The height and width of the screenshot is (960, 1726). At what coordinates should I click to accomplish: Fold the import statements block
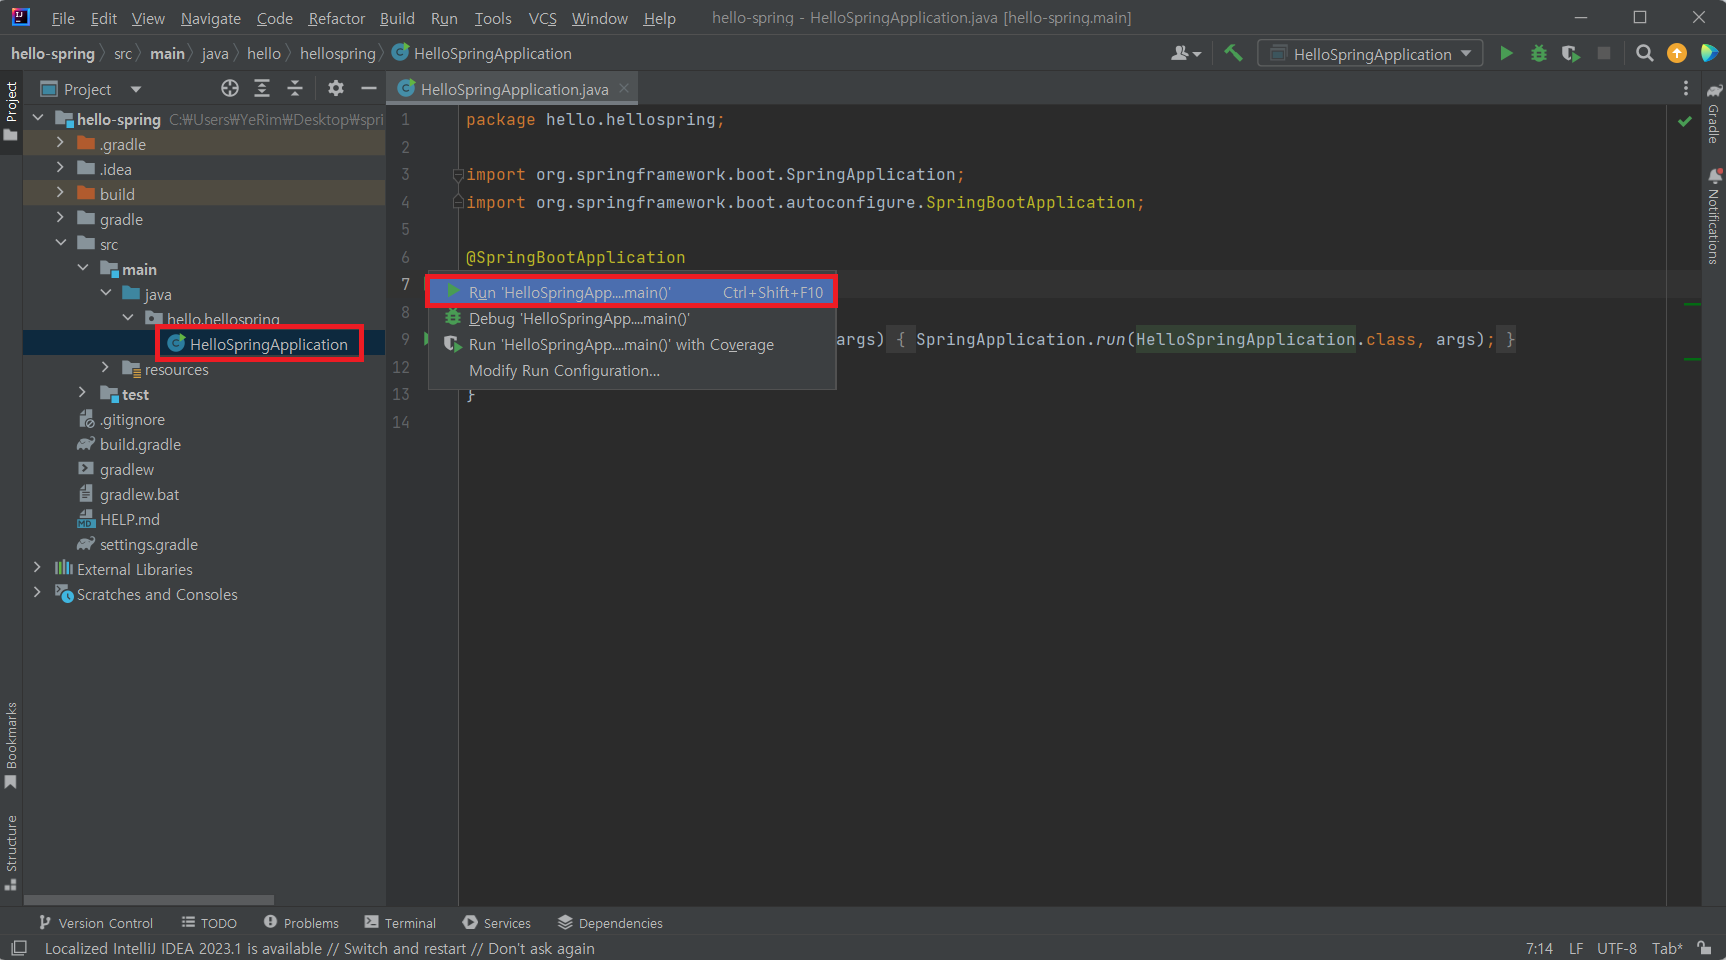(458, 174)
